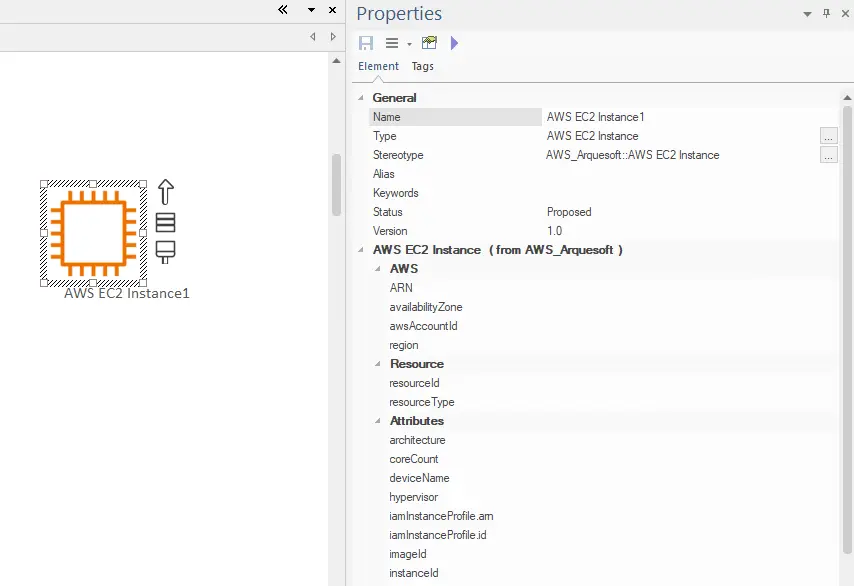Viewport: 854px width, 586px height.
Task: Click the purple play arrow icon
Action: (454, 43)
